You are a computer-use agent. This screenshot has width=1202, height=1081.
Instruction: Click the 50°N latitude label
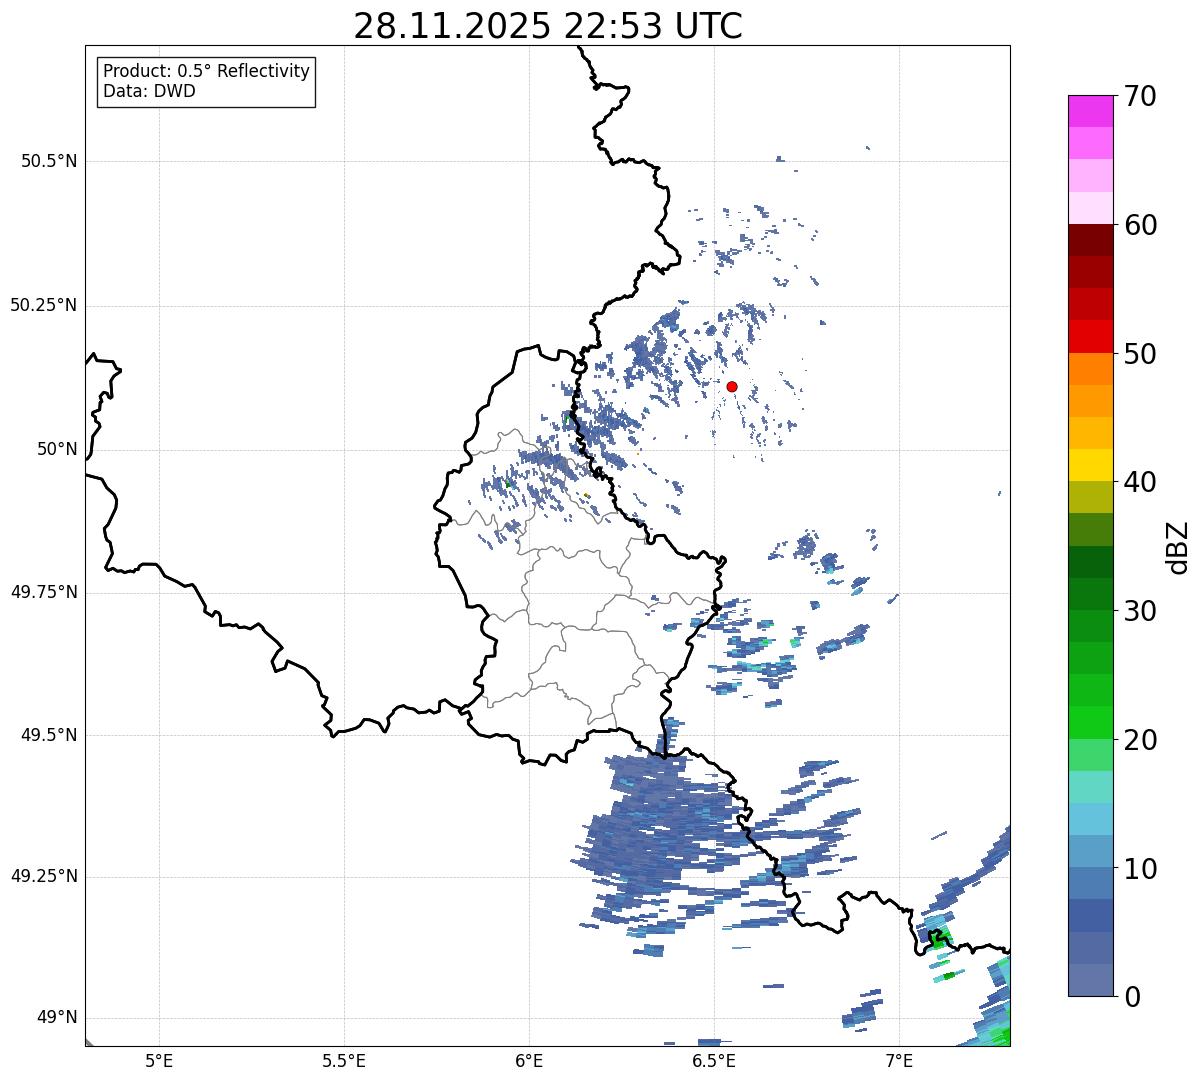click(57, 449)
